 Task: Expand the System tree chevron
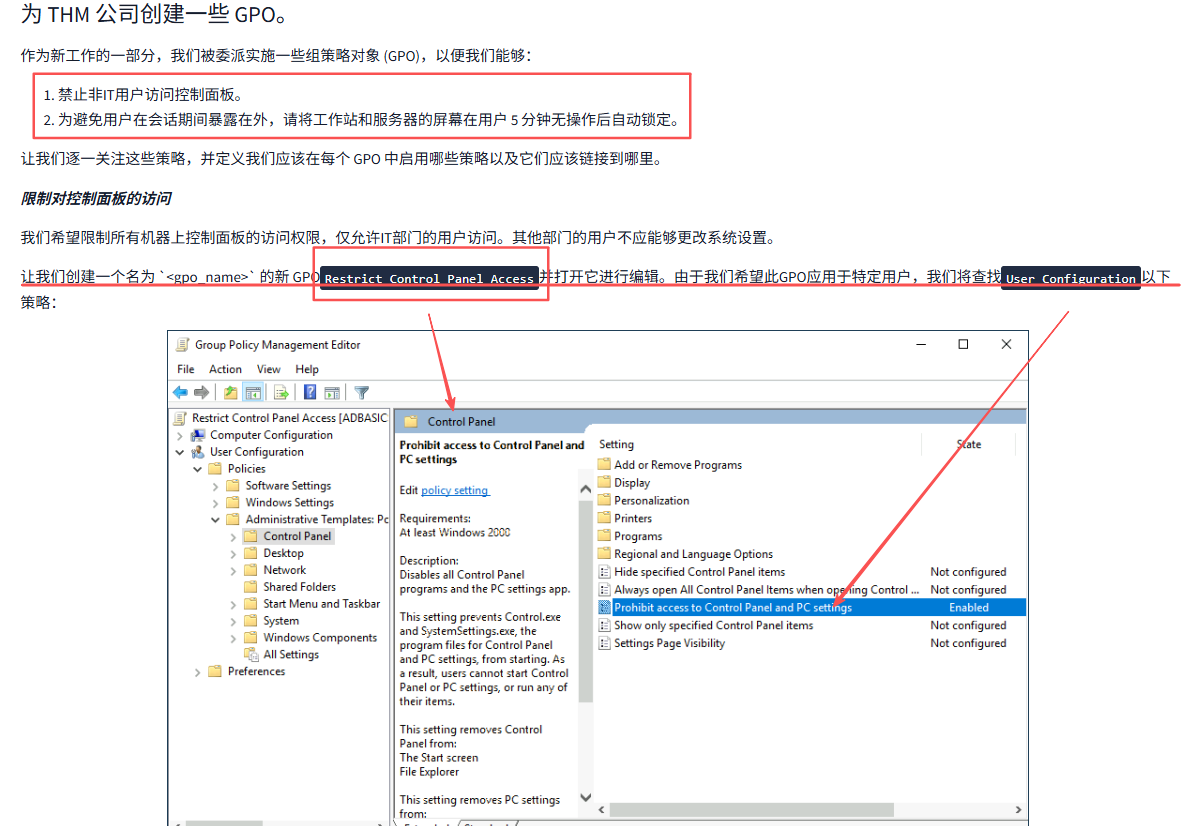pyautogui.click(x=233, y=621)
